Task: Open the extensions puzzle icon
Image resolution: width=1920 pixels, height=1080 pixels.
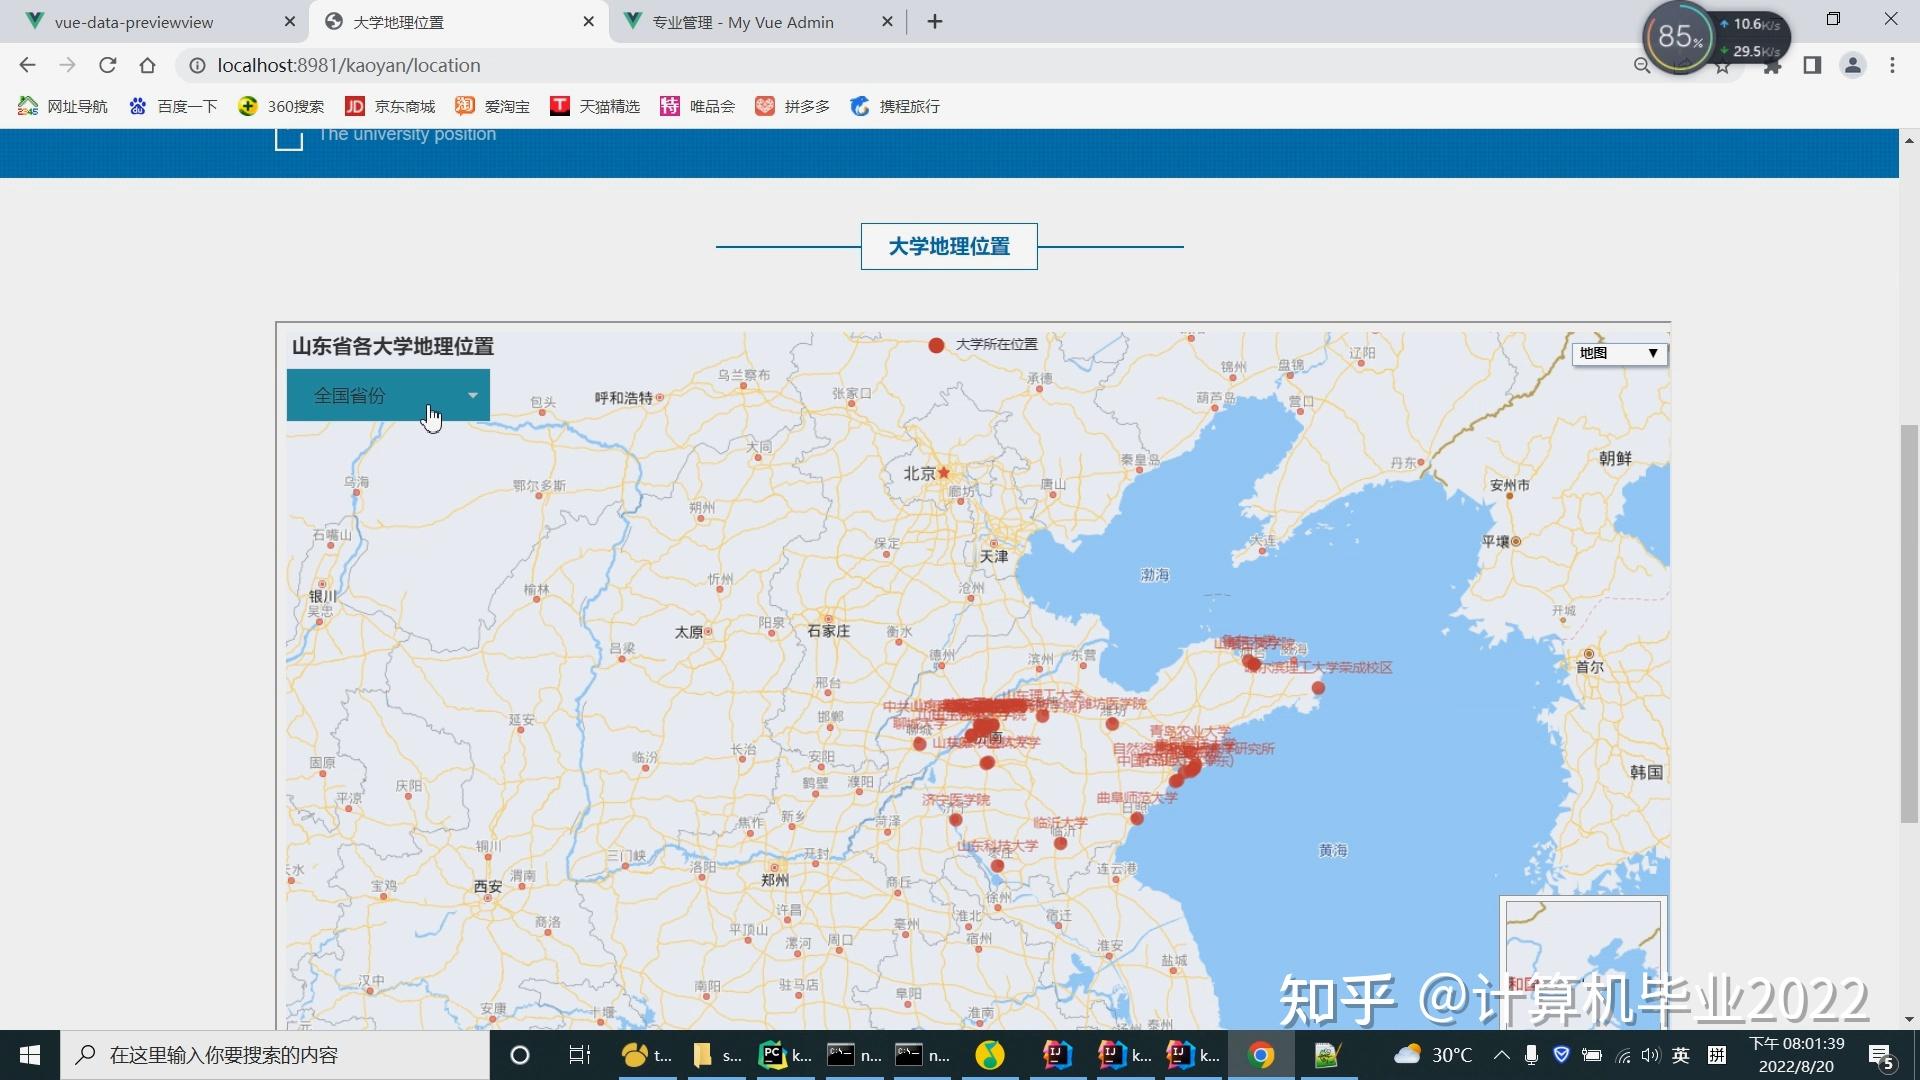Action: point(1772,67)
